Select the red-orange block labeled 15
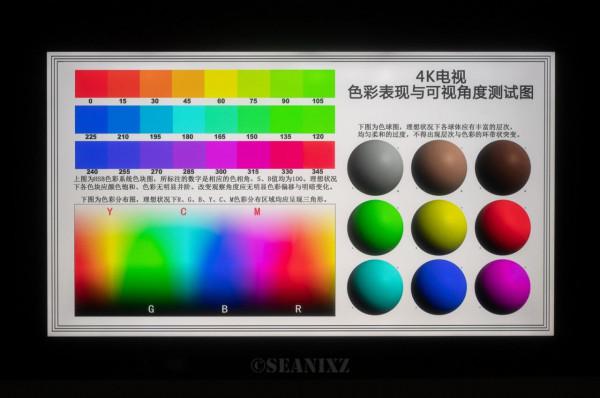Screen dimensions: 600x398 tap(124, 84)
